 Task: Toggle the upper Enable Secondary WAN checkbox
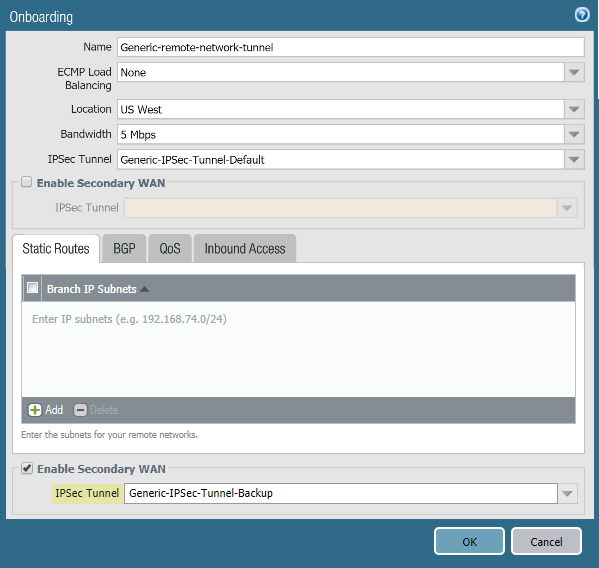pyautogui.click(x=26, y=182)
